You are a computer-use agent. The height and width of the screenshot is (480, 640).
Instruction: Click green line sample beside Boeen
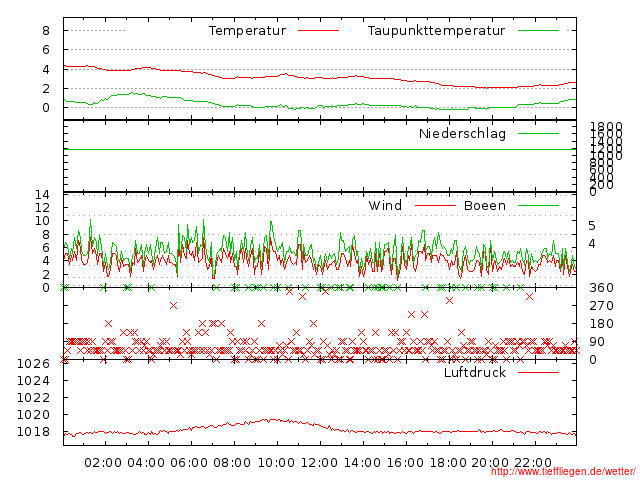click(538, 205)
